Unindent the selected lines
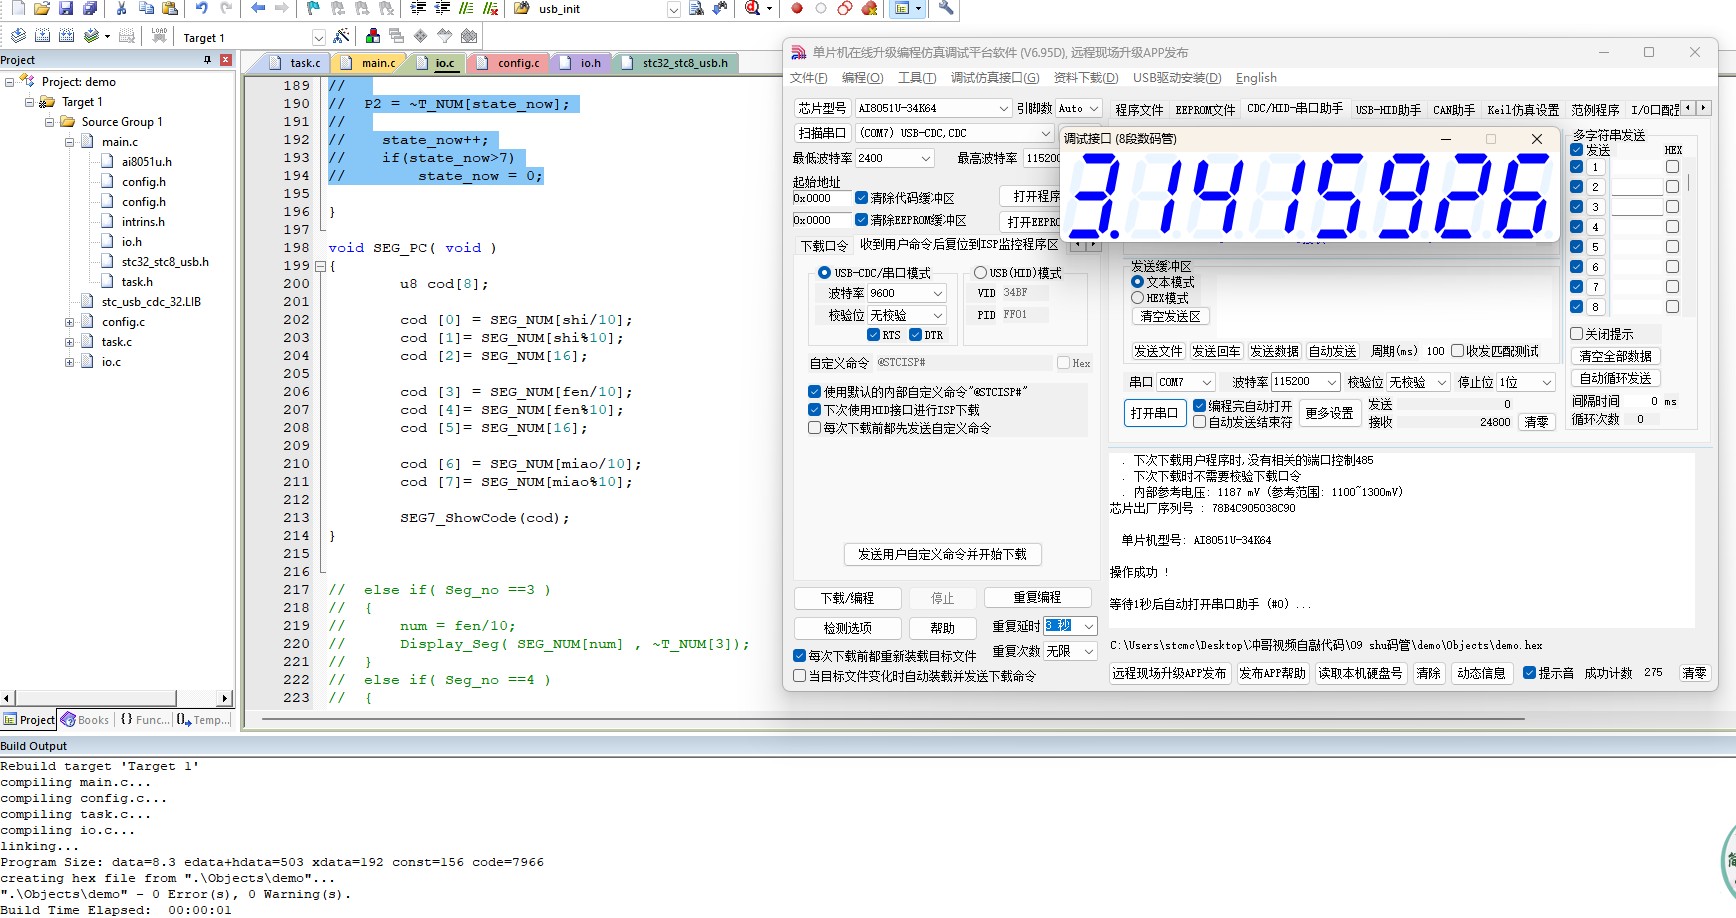The width and height of the screenshot is (1736, 918). pos(442,8)
